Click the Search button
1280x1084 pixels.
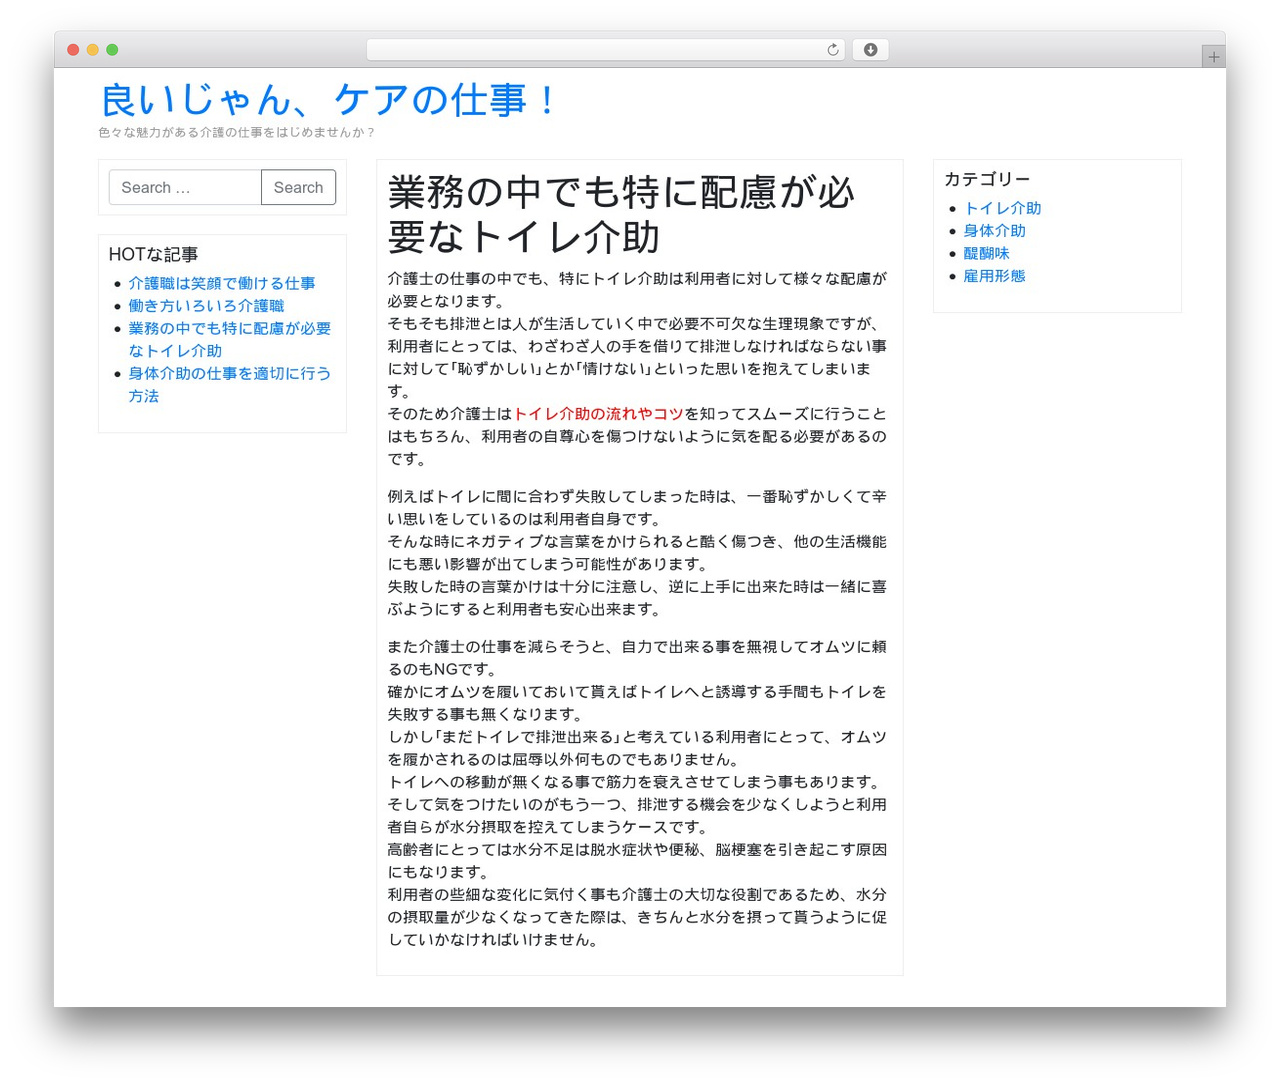(x=298, y=187)
